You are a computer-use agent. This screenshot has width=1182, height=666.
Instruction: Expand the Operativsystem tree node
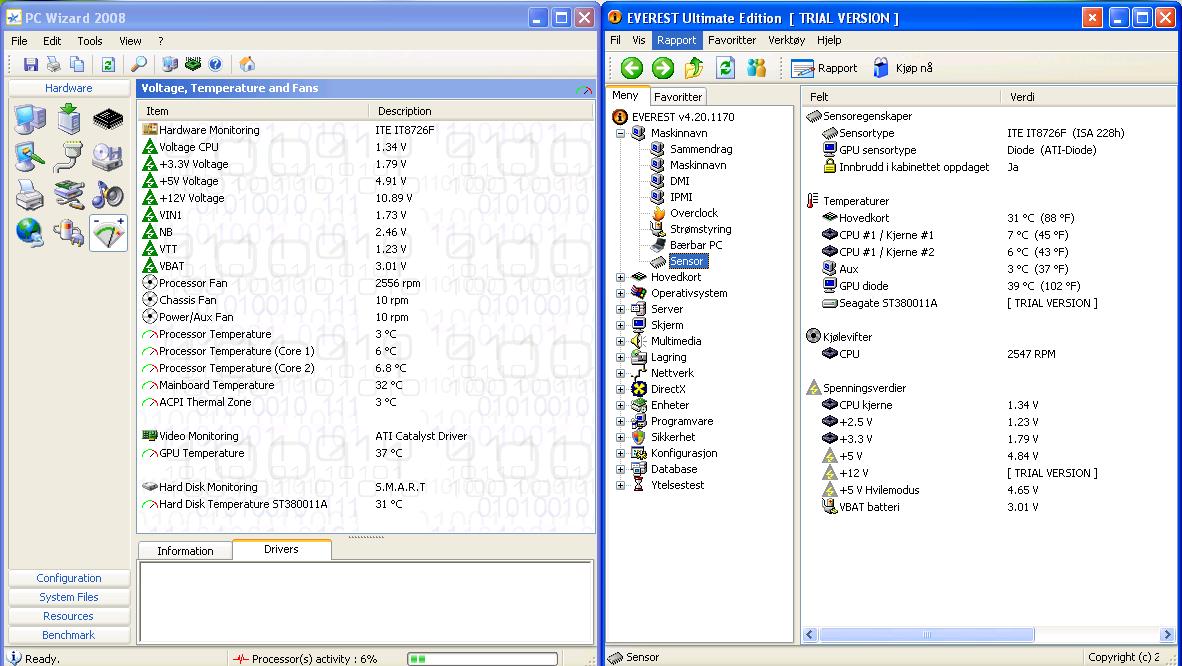(620, 293)
